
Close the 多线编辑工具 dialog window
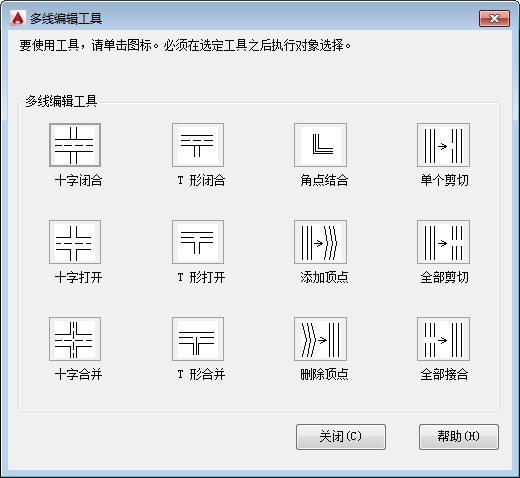pos(495,19)
